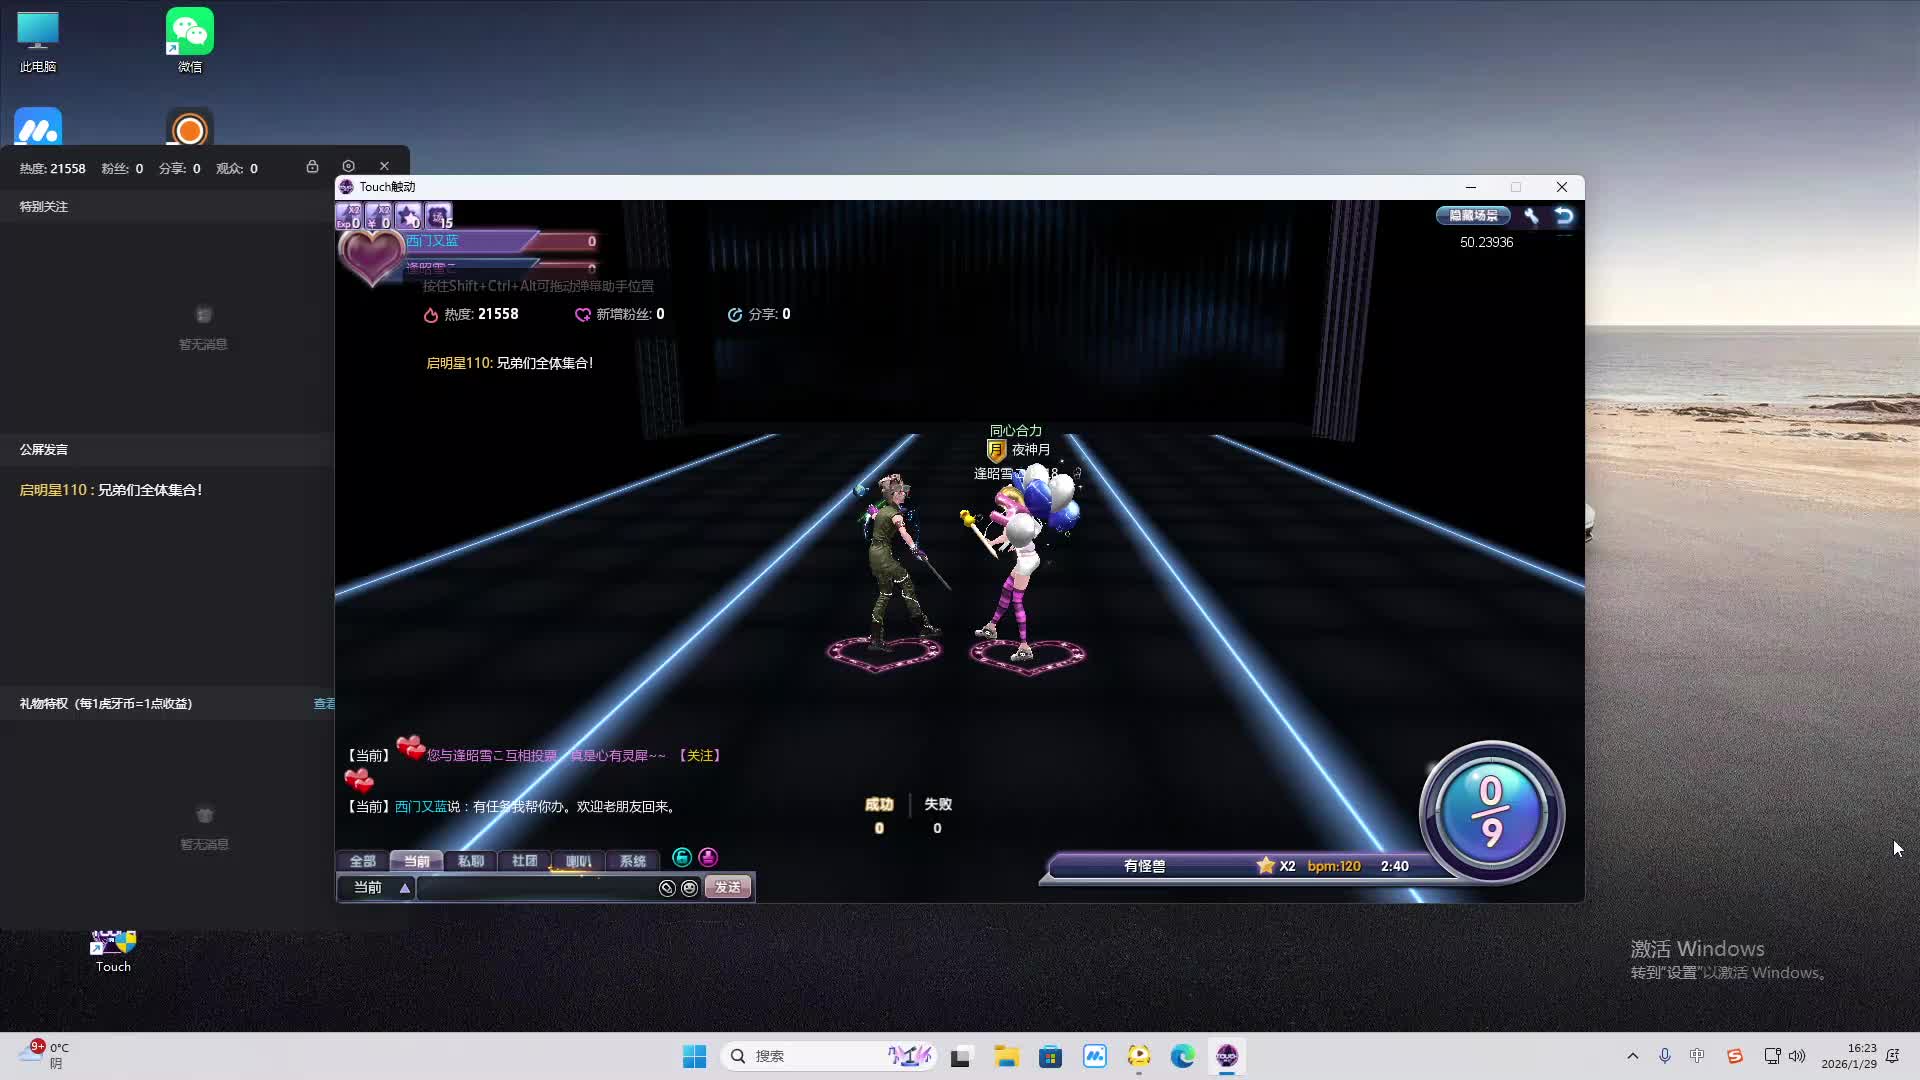This screenshot has width=1920, height=1080.
Task: Click the star buff icon
Action: click(408, 216)
